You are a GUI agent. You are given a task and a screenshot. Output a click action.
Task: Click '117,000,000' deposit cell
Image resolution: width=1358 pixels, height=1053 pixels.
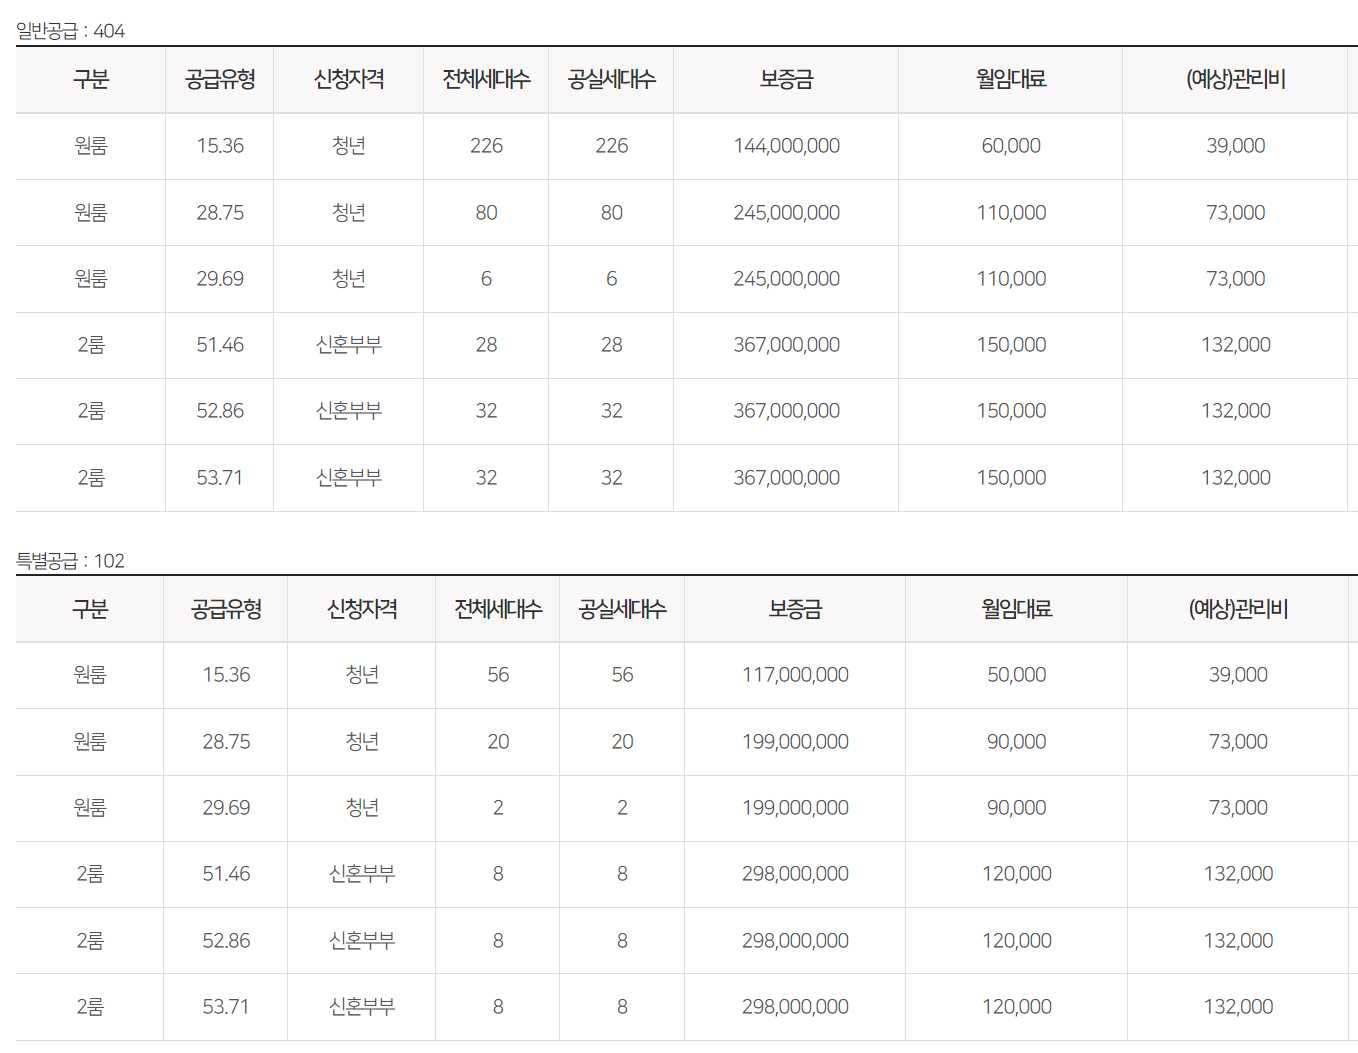tap(795, 675)
